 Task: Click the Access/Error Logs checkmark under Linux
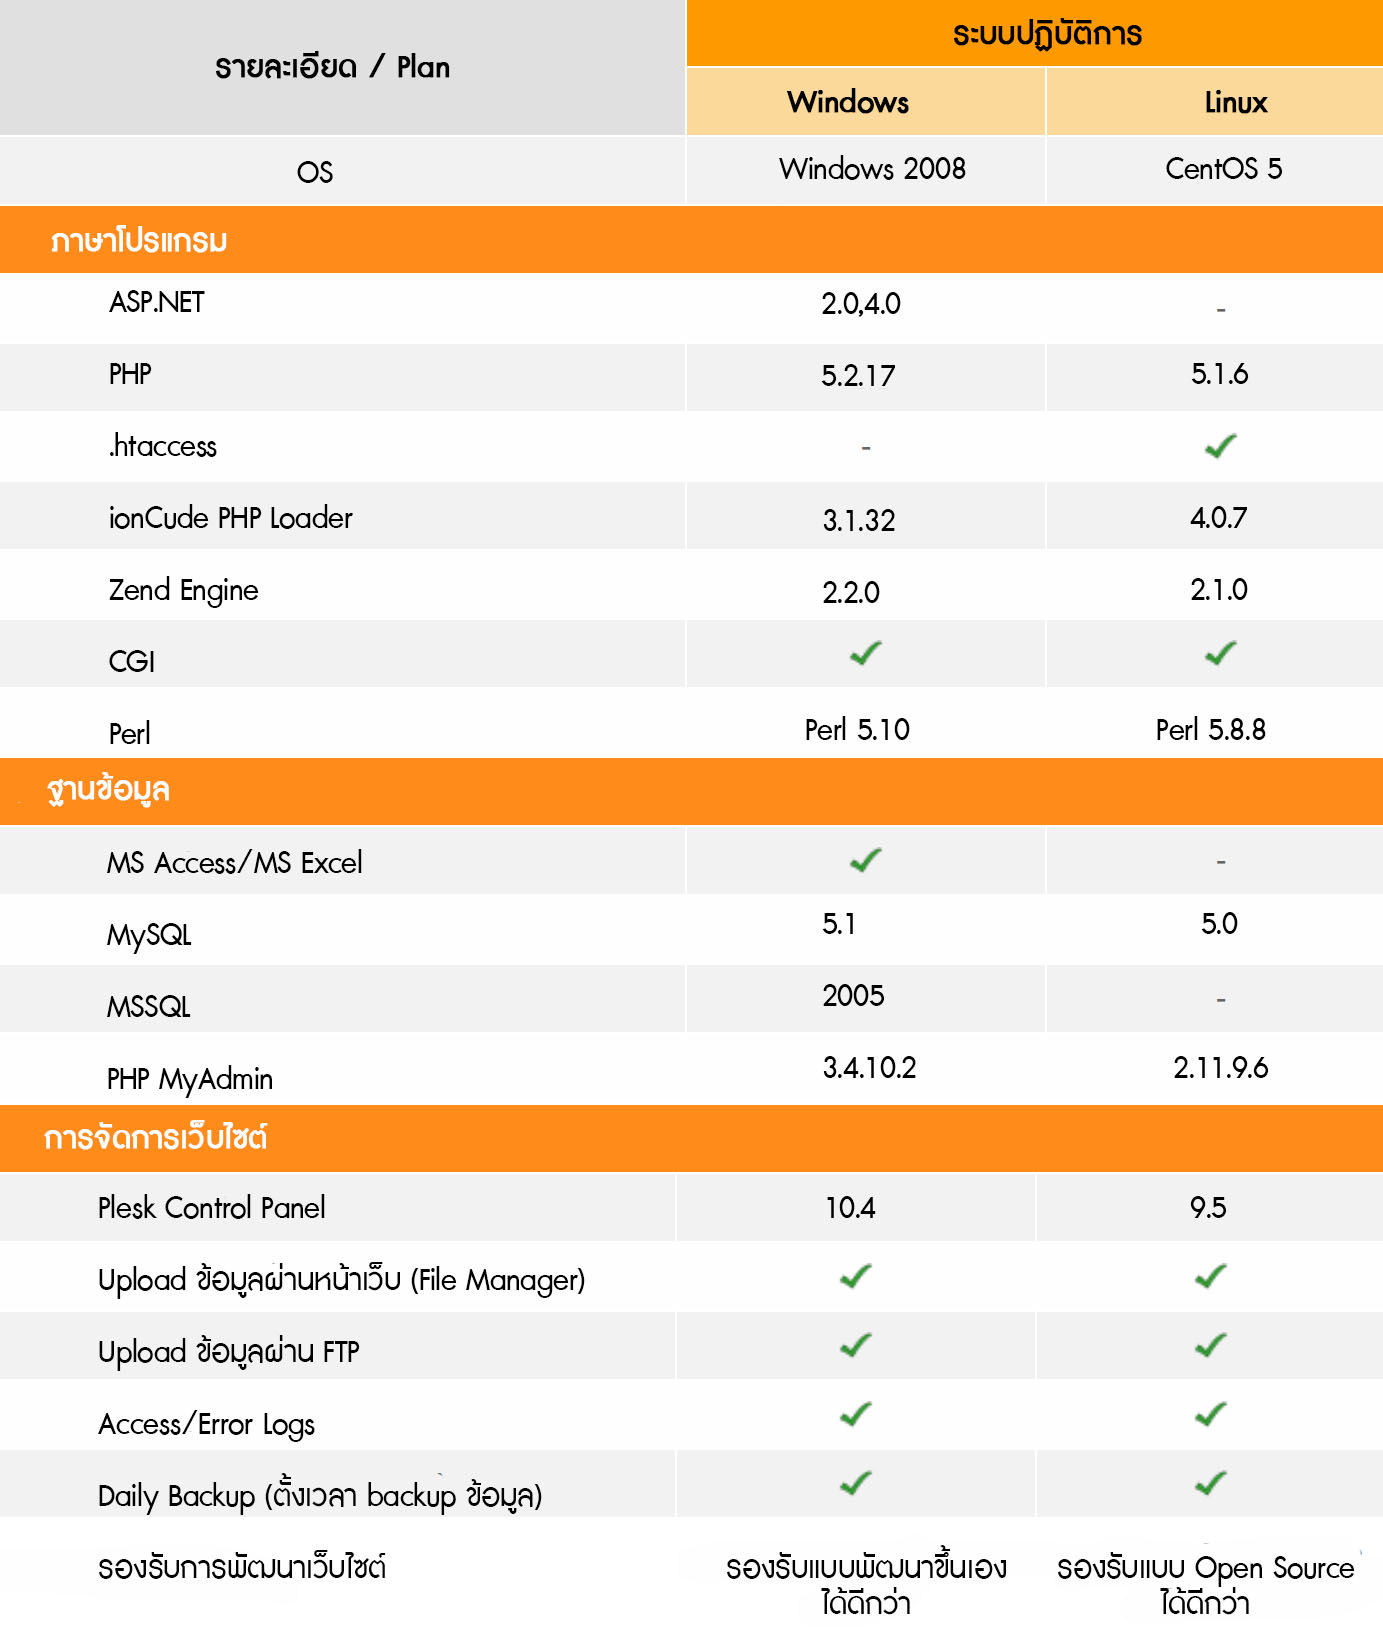point(1210,1414)
